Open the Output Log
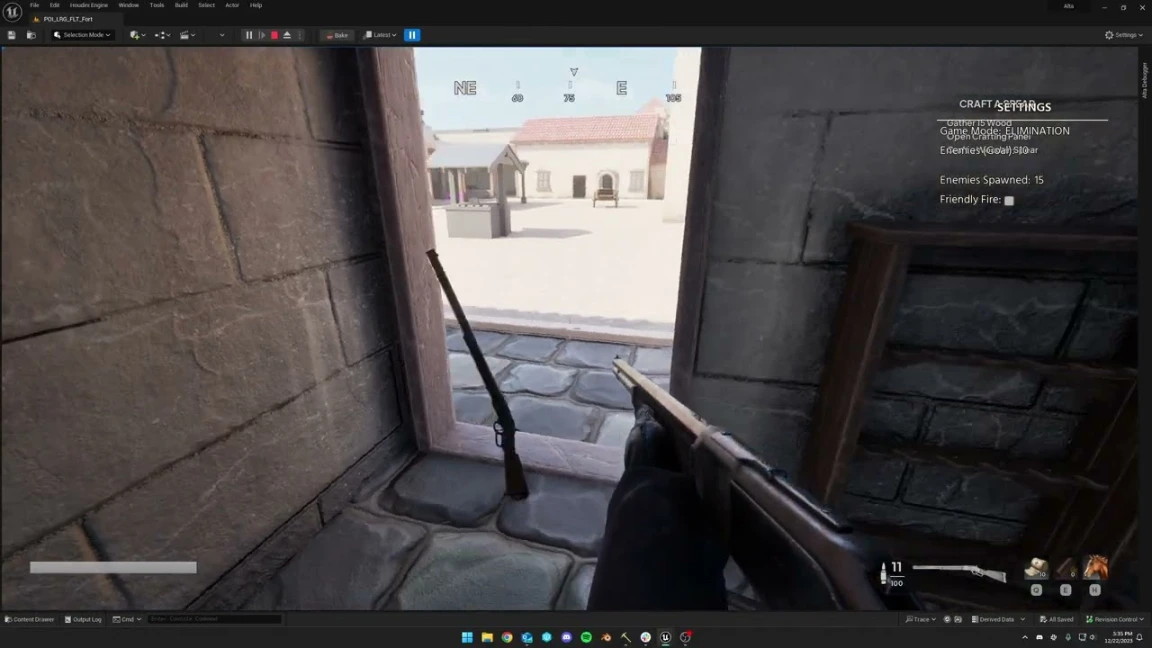Screen dimensions: 1152x648 pyautogui.click(x=83, y=619)
